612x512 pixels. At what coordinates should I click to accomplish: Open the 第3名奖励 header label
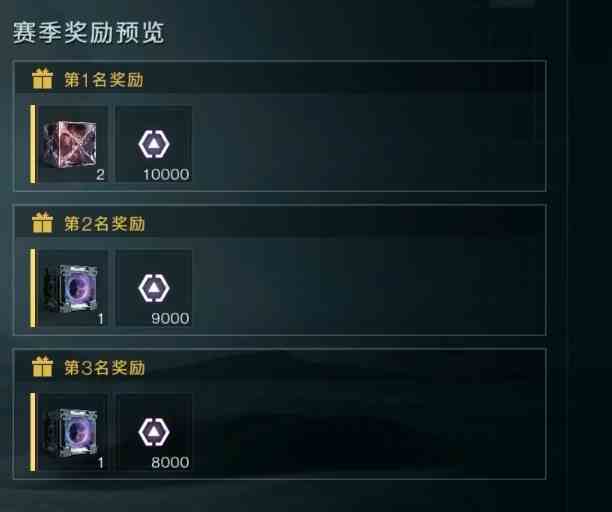pyautogui.click(x=104, y=368)
